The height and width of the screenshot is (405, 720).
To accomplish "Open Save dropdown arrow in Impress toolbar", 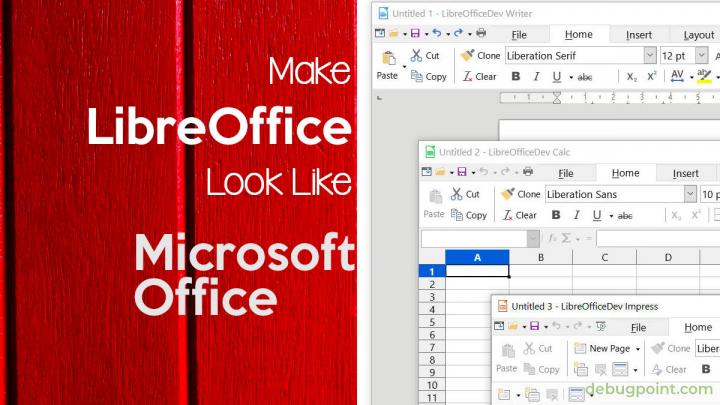I will coord(546,327).
